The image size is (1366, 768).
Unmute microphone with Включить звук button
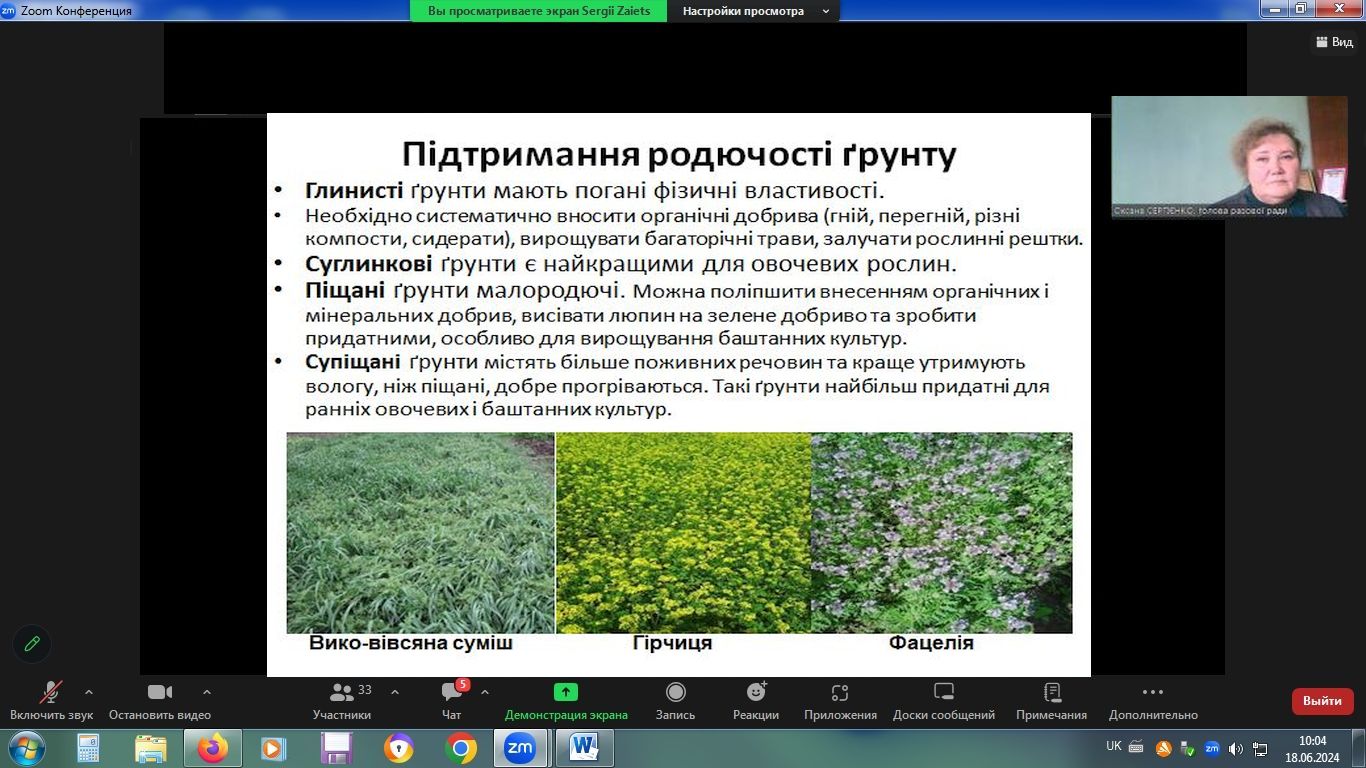51,700
